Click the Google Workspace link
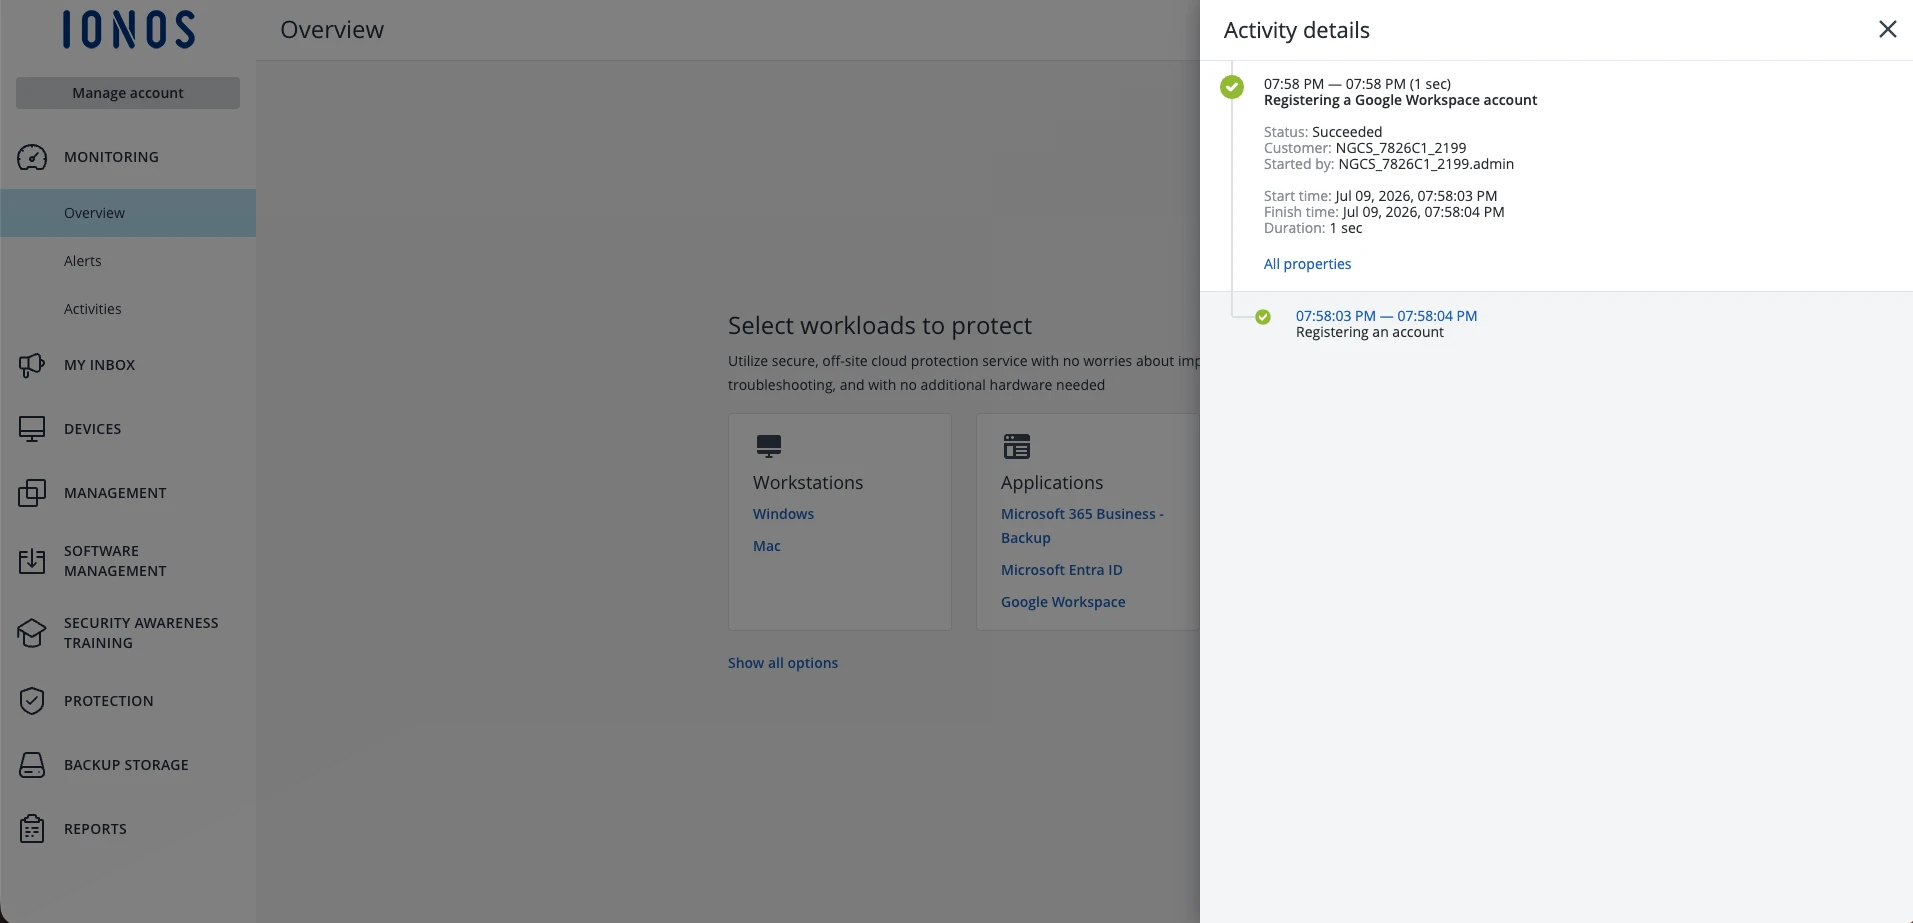This screenshot has height=923, width=1913. pos(1063,602)
